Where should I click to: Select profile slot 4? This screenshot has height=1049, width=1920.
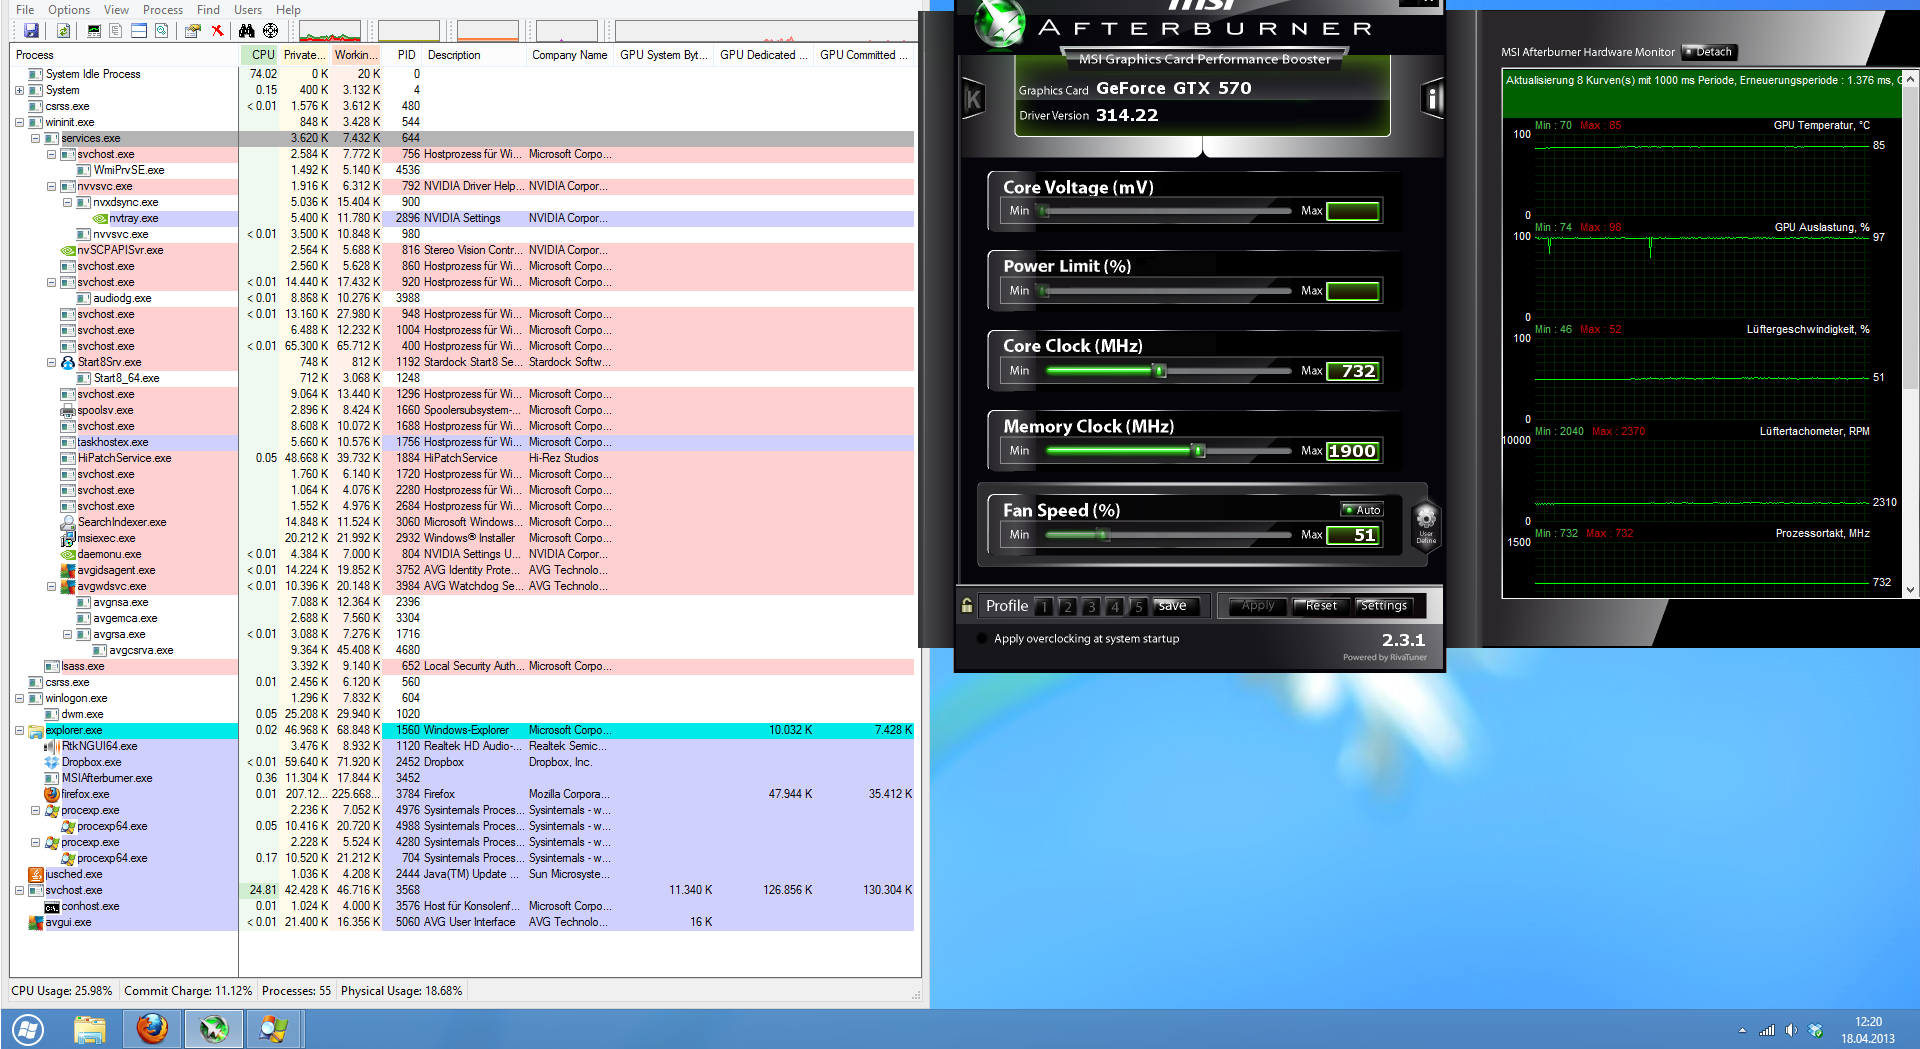tap(1115, 606)
